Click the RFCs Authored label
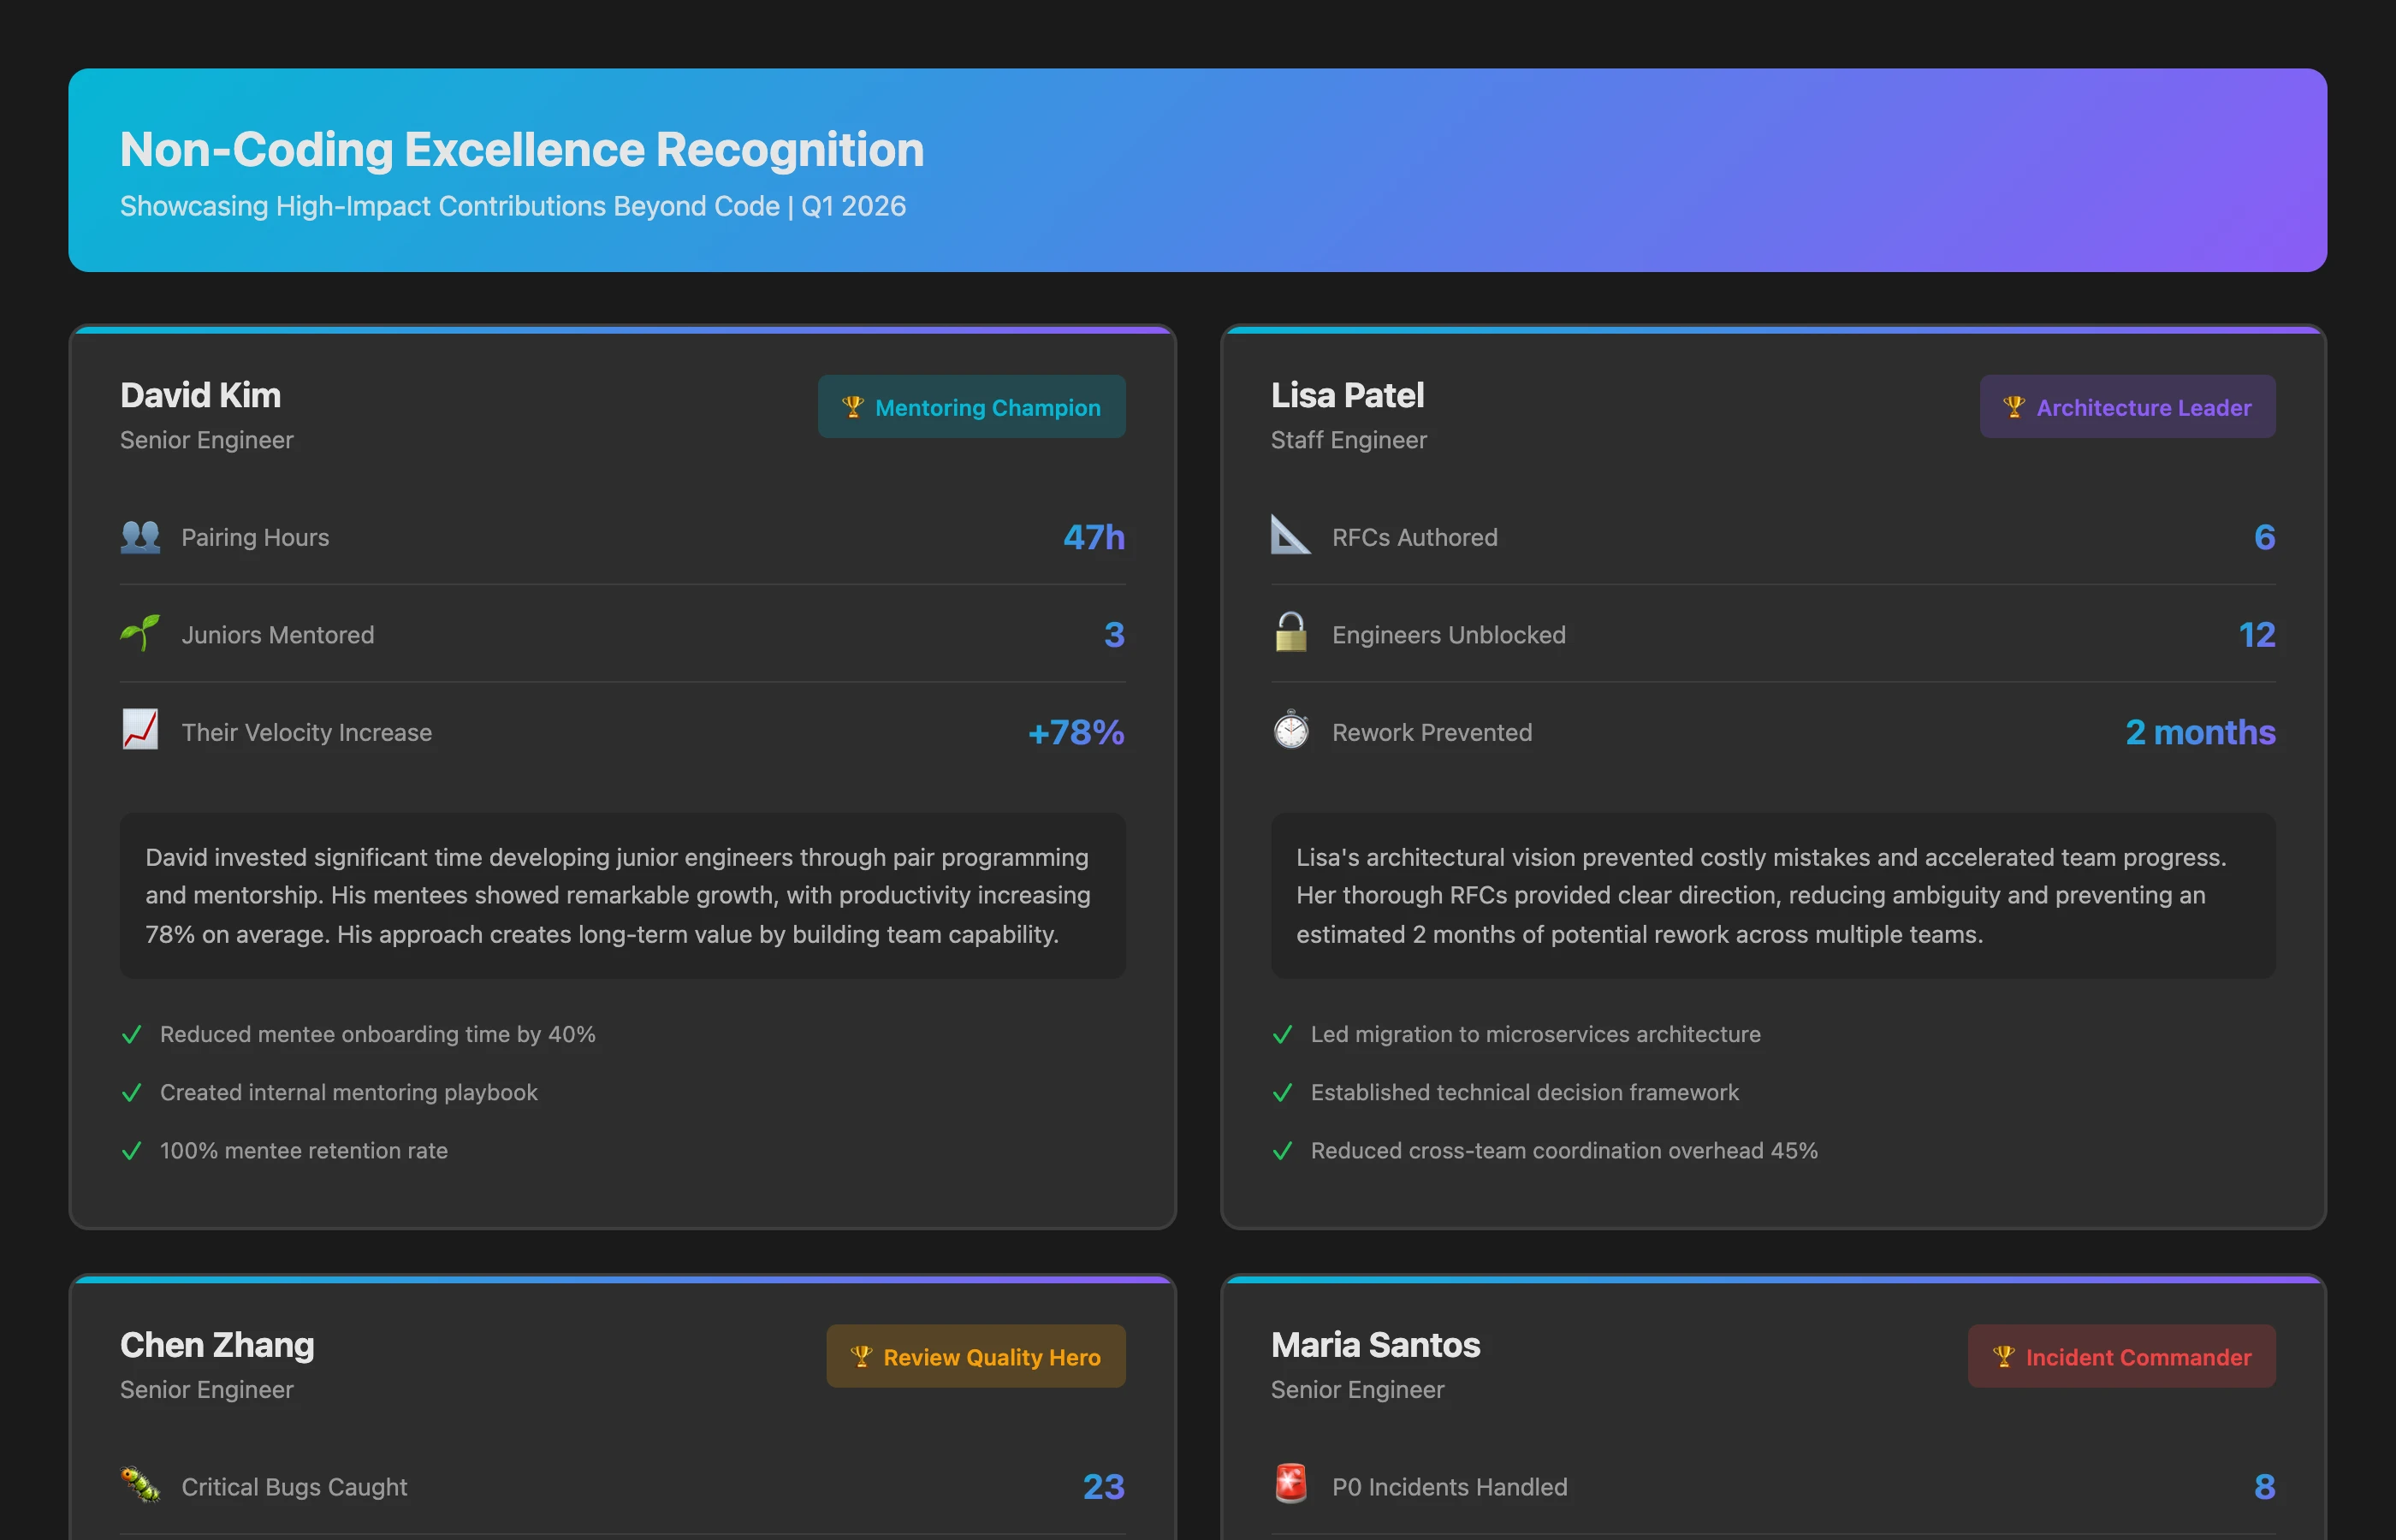This screenshot has width=2396, height=1540. (1414, 537)
